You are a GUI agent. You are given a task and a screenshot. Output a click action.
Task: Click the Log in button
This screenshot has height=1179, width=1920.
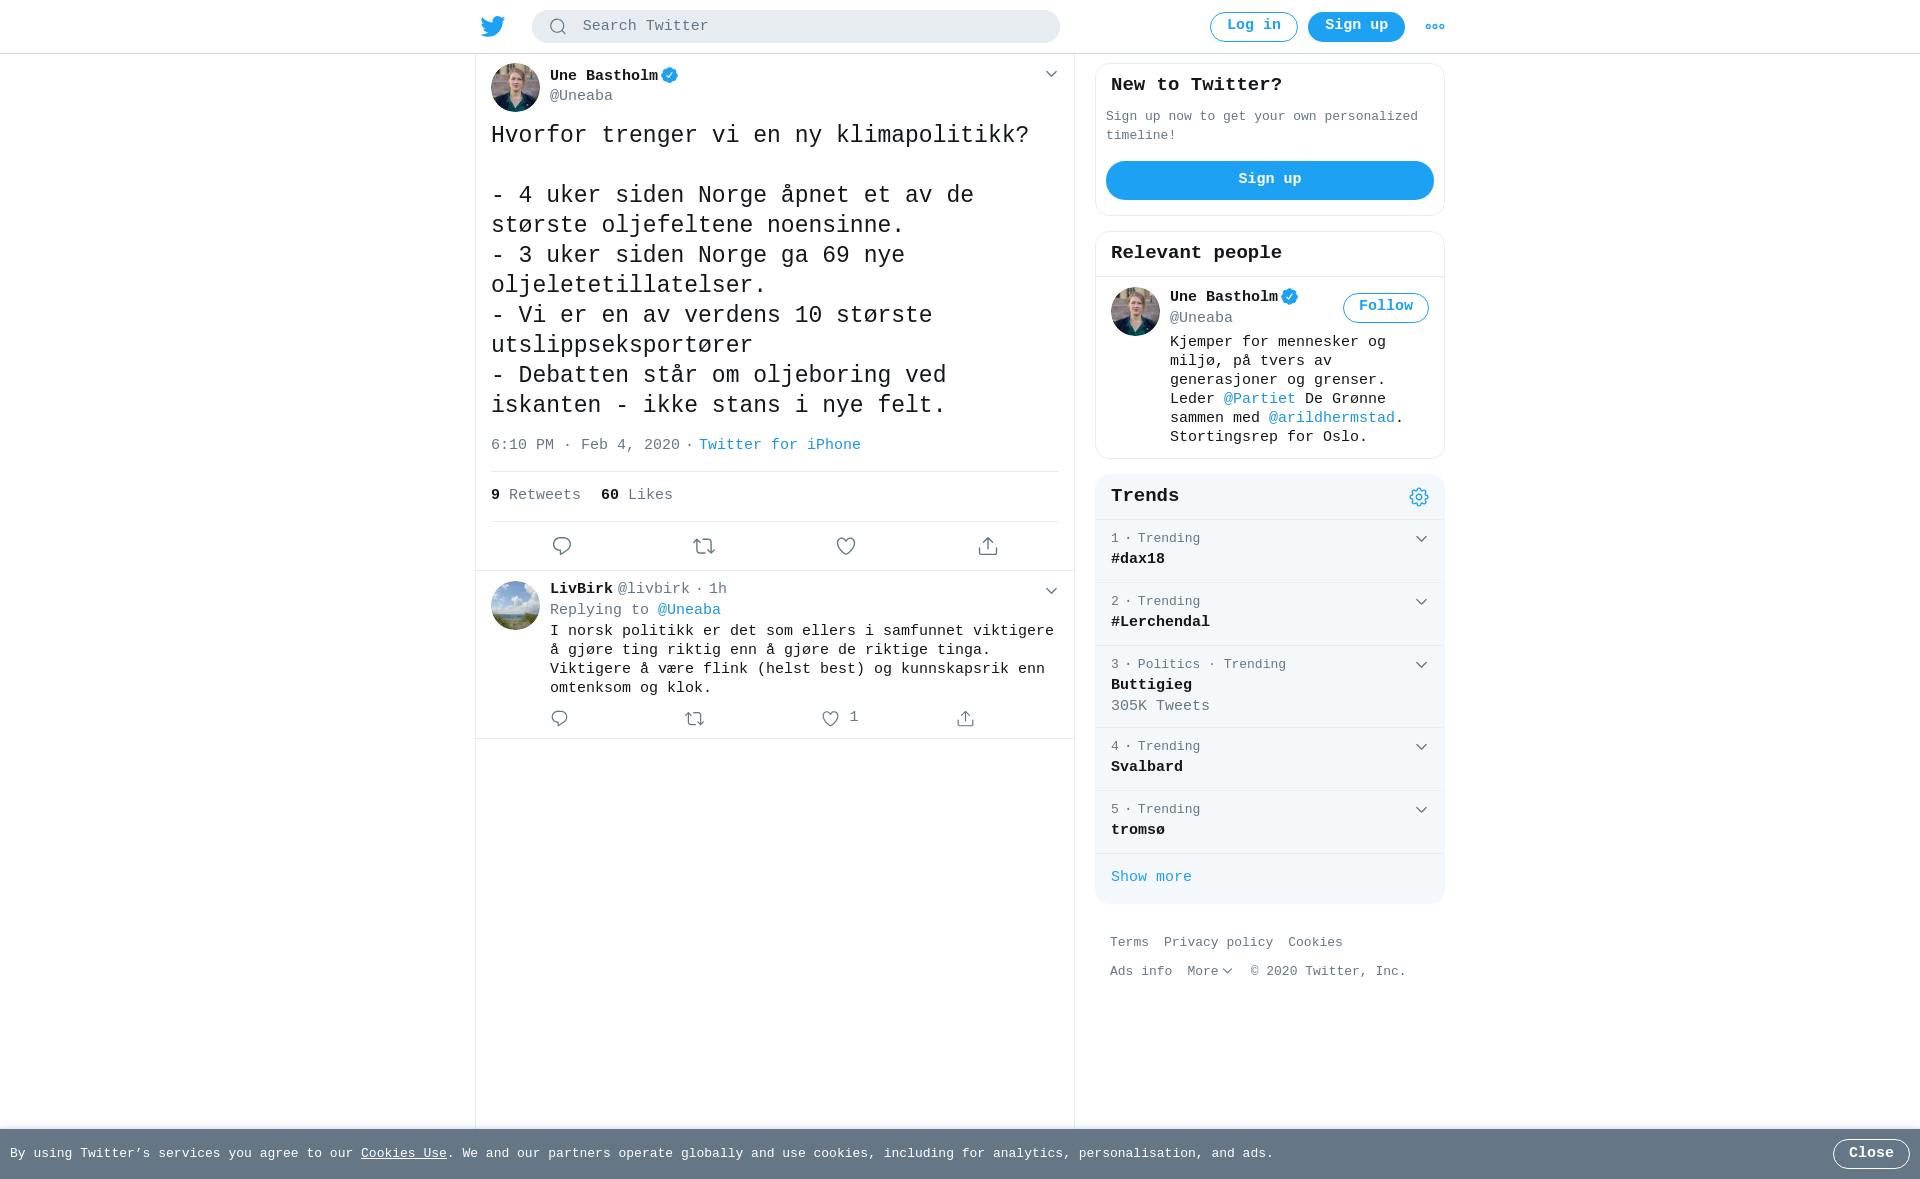1254,27
